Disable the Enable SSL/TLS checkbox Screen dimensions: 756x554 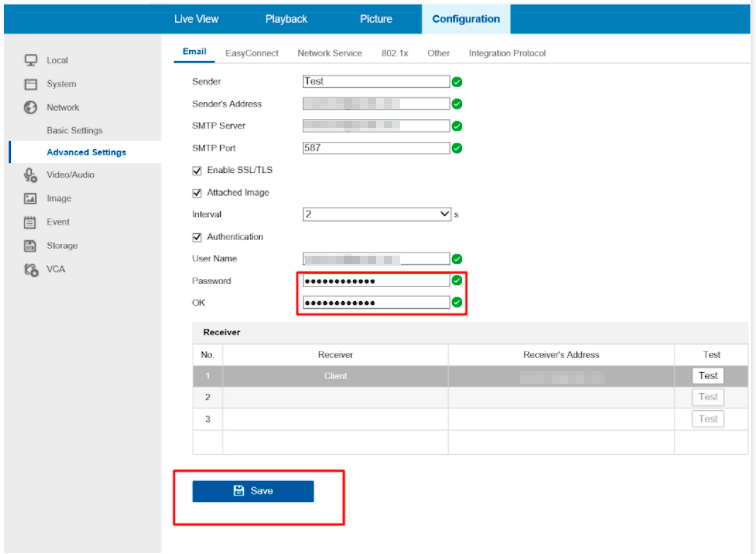pos(197,171)
